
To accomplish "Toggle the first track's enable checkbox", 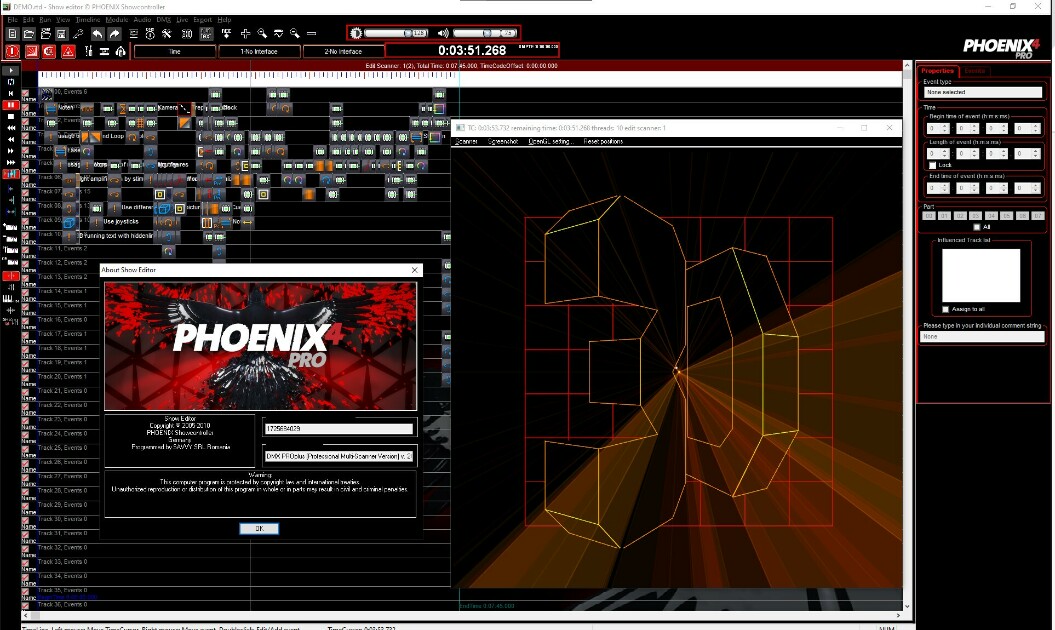I will click(26, 93).
